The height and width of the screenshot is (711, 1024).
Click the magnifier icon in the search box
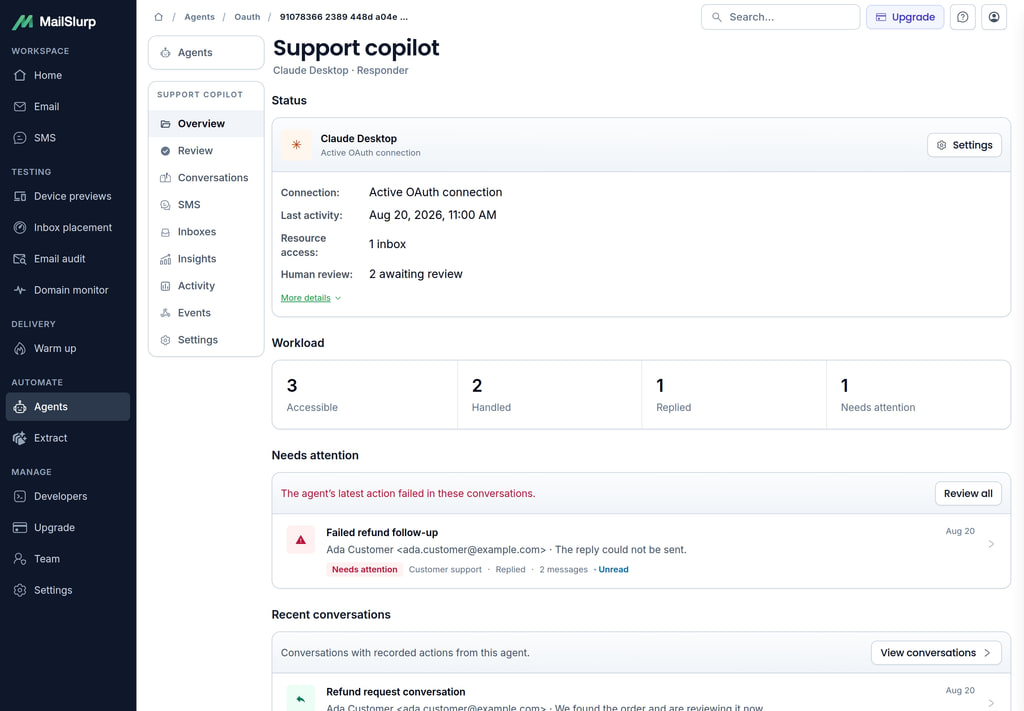tap(716, 17)
